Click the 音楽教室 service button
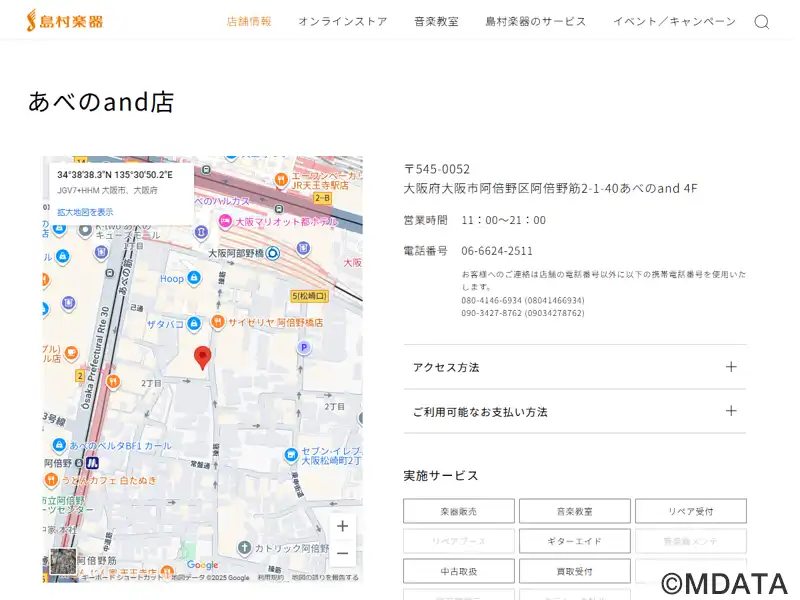Image resolution: width=800 pixels, height=600 pixels. click(x=574, y=511)
